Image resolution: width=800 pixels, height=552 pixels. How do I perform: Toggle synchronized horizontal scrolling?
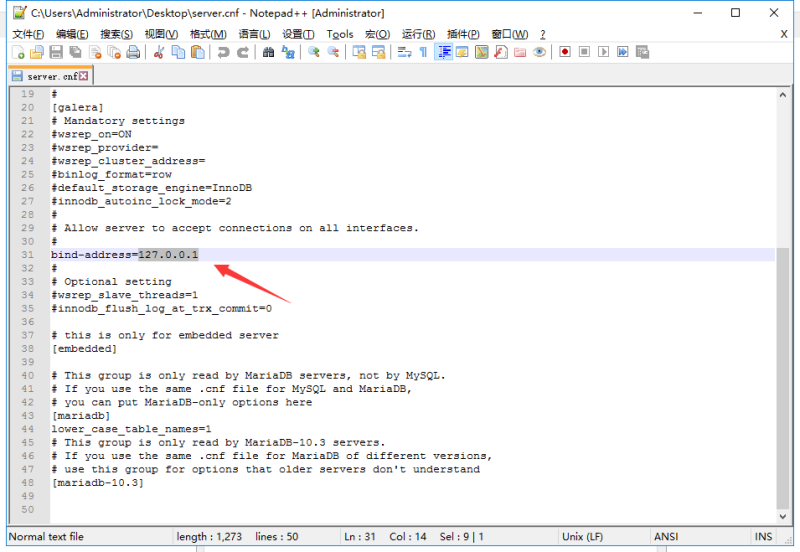pos(379,52)
